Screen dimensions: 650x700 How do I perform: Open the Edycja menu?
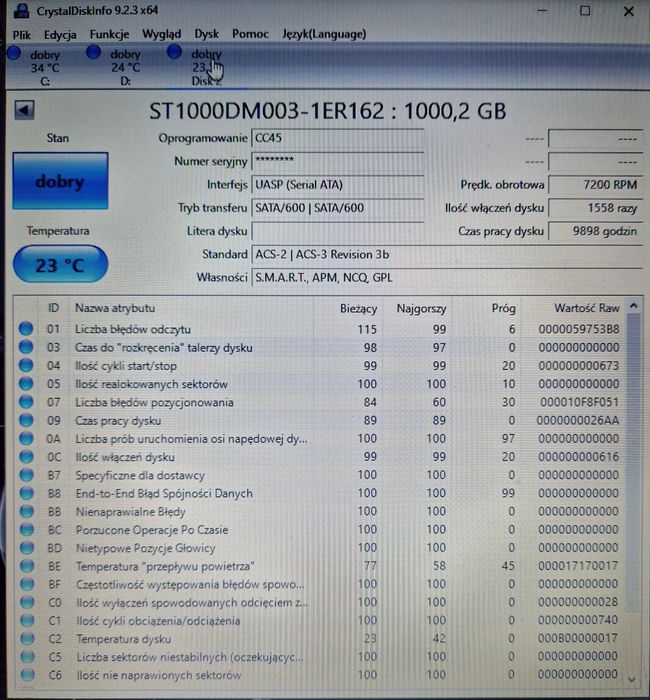pyautogui.click(x=60, y=35)
